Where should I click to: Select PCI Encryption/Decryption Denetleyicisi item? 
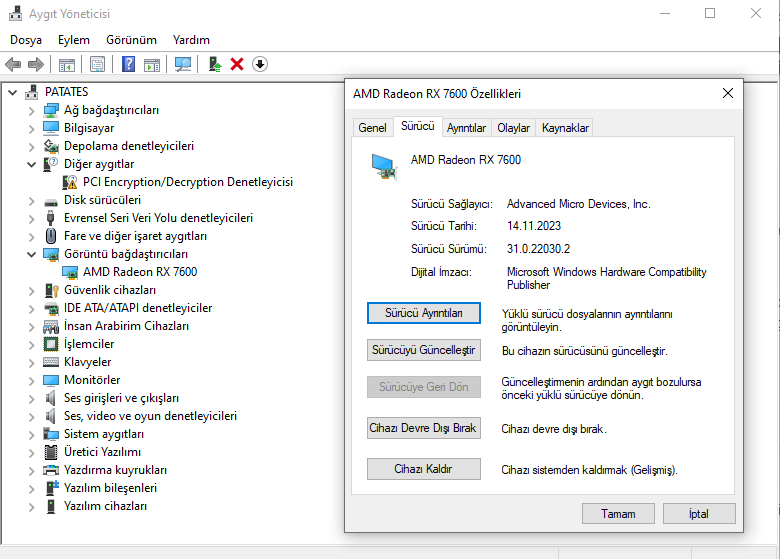pos(188,182)
